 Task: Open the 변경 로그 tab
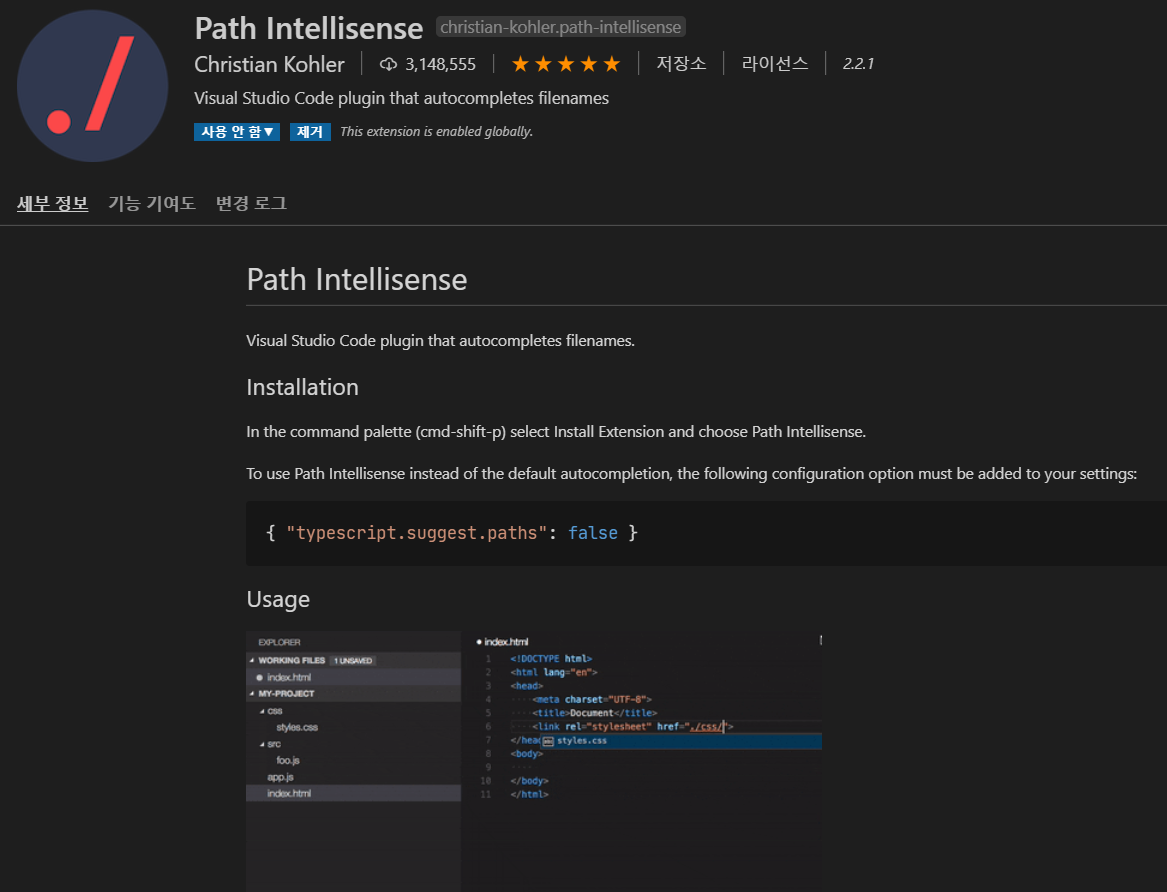250,203
